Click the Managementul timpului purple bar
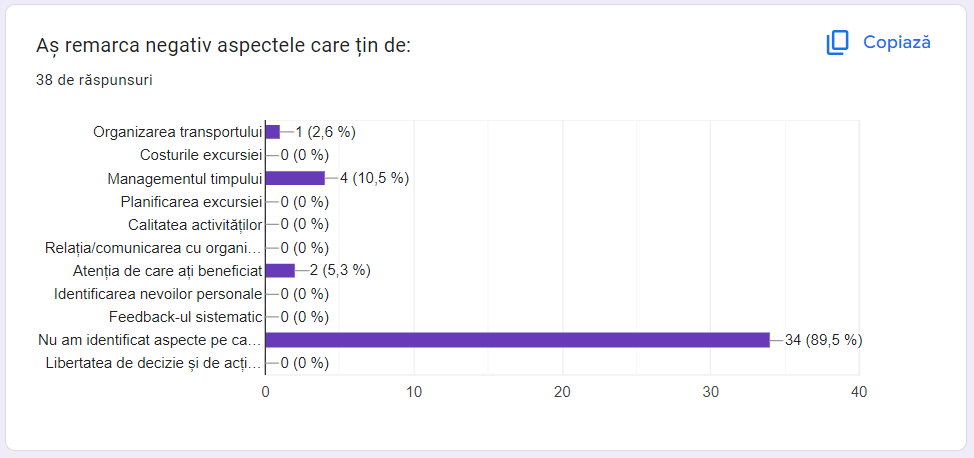This screenshot has height=458, width=974. pyautogui.click(x=295, y=178)
